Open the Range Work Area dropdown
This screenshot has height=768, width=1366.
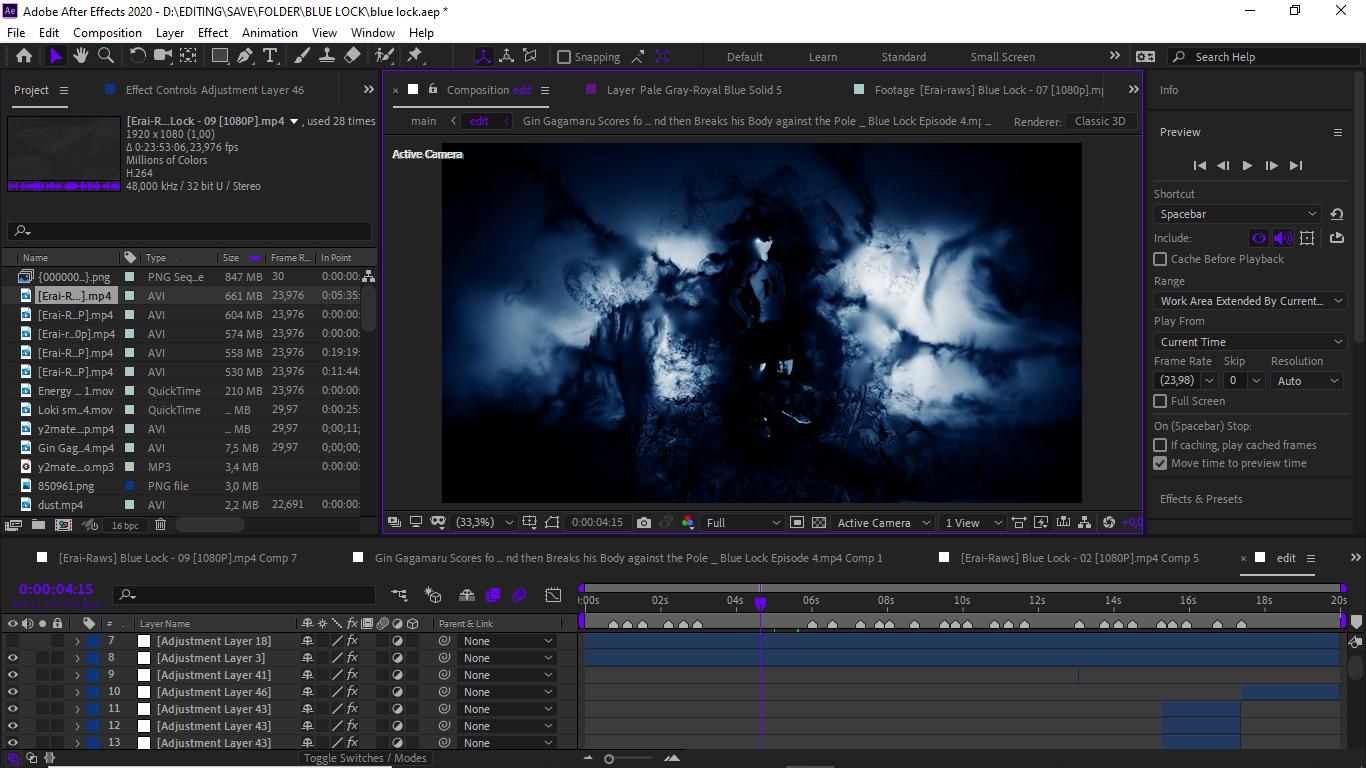1251,301
